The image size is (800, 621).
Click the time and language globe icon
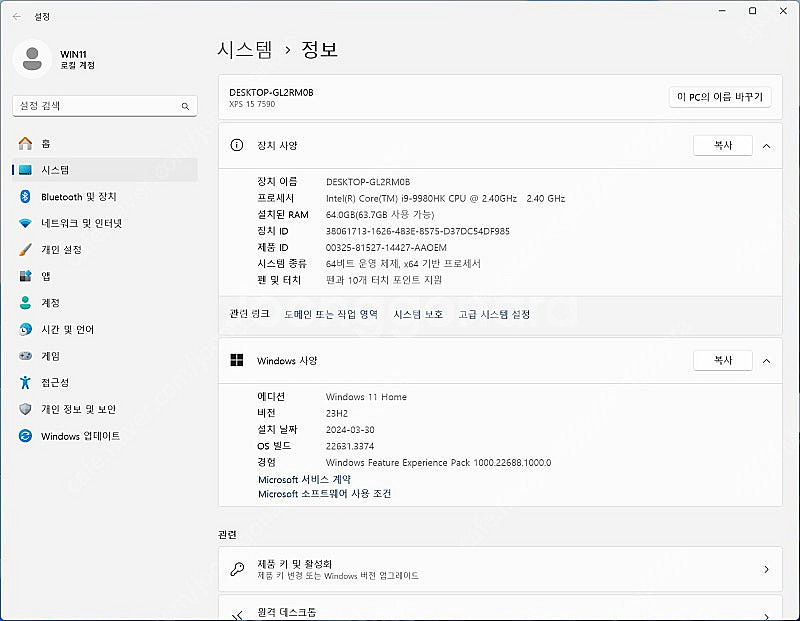click(25, 329)
